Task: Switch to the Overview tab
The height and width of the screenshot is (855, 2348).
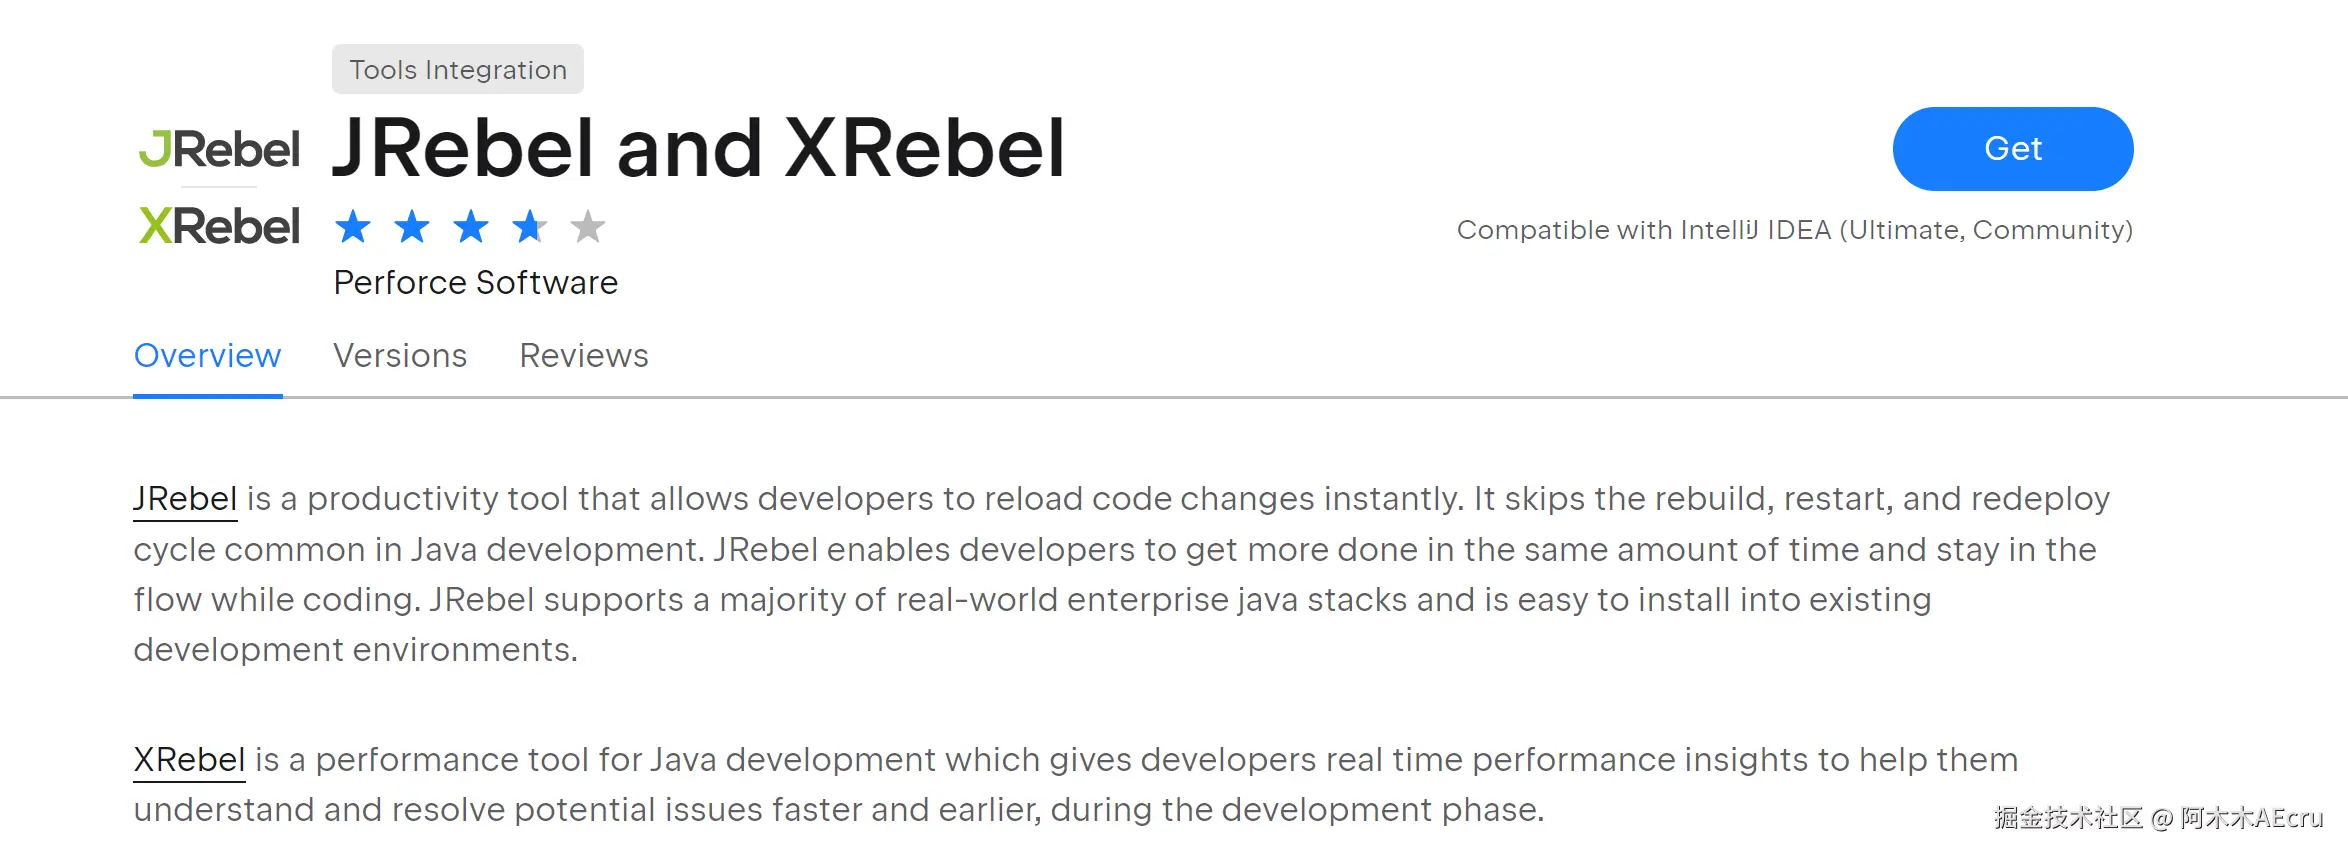Action: coord(208,356)
